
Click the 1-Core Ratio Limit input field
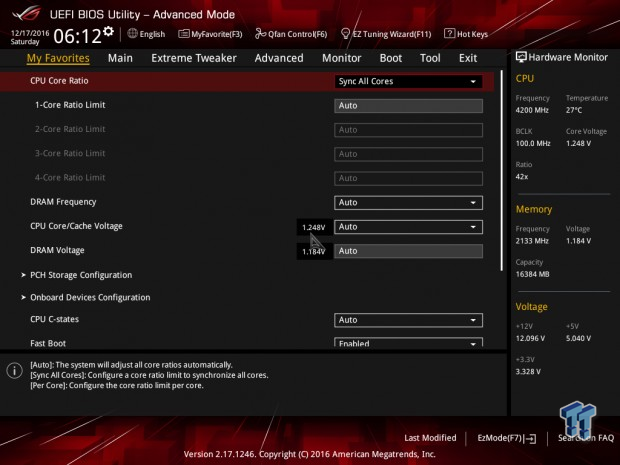coord(408,106)
